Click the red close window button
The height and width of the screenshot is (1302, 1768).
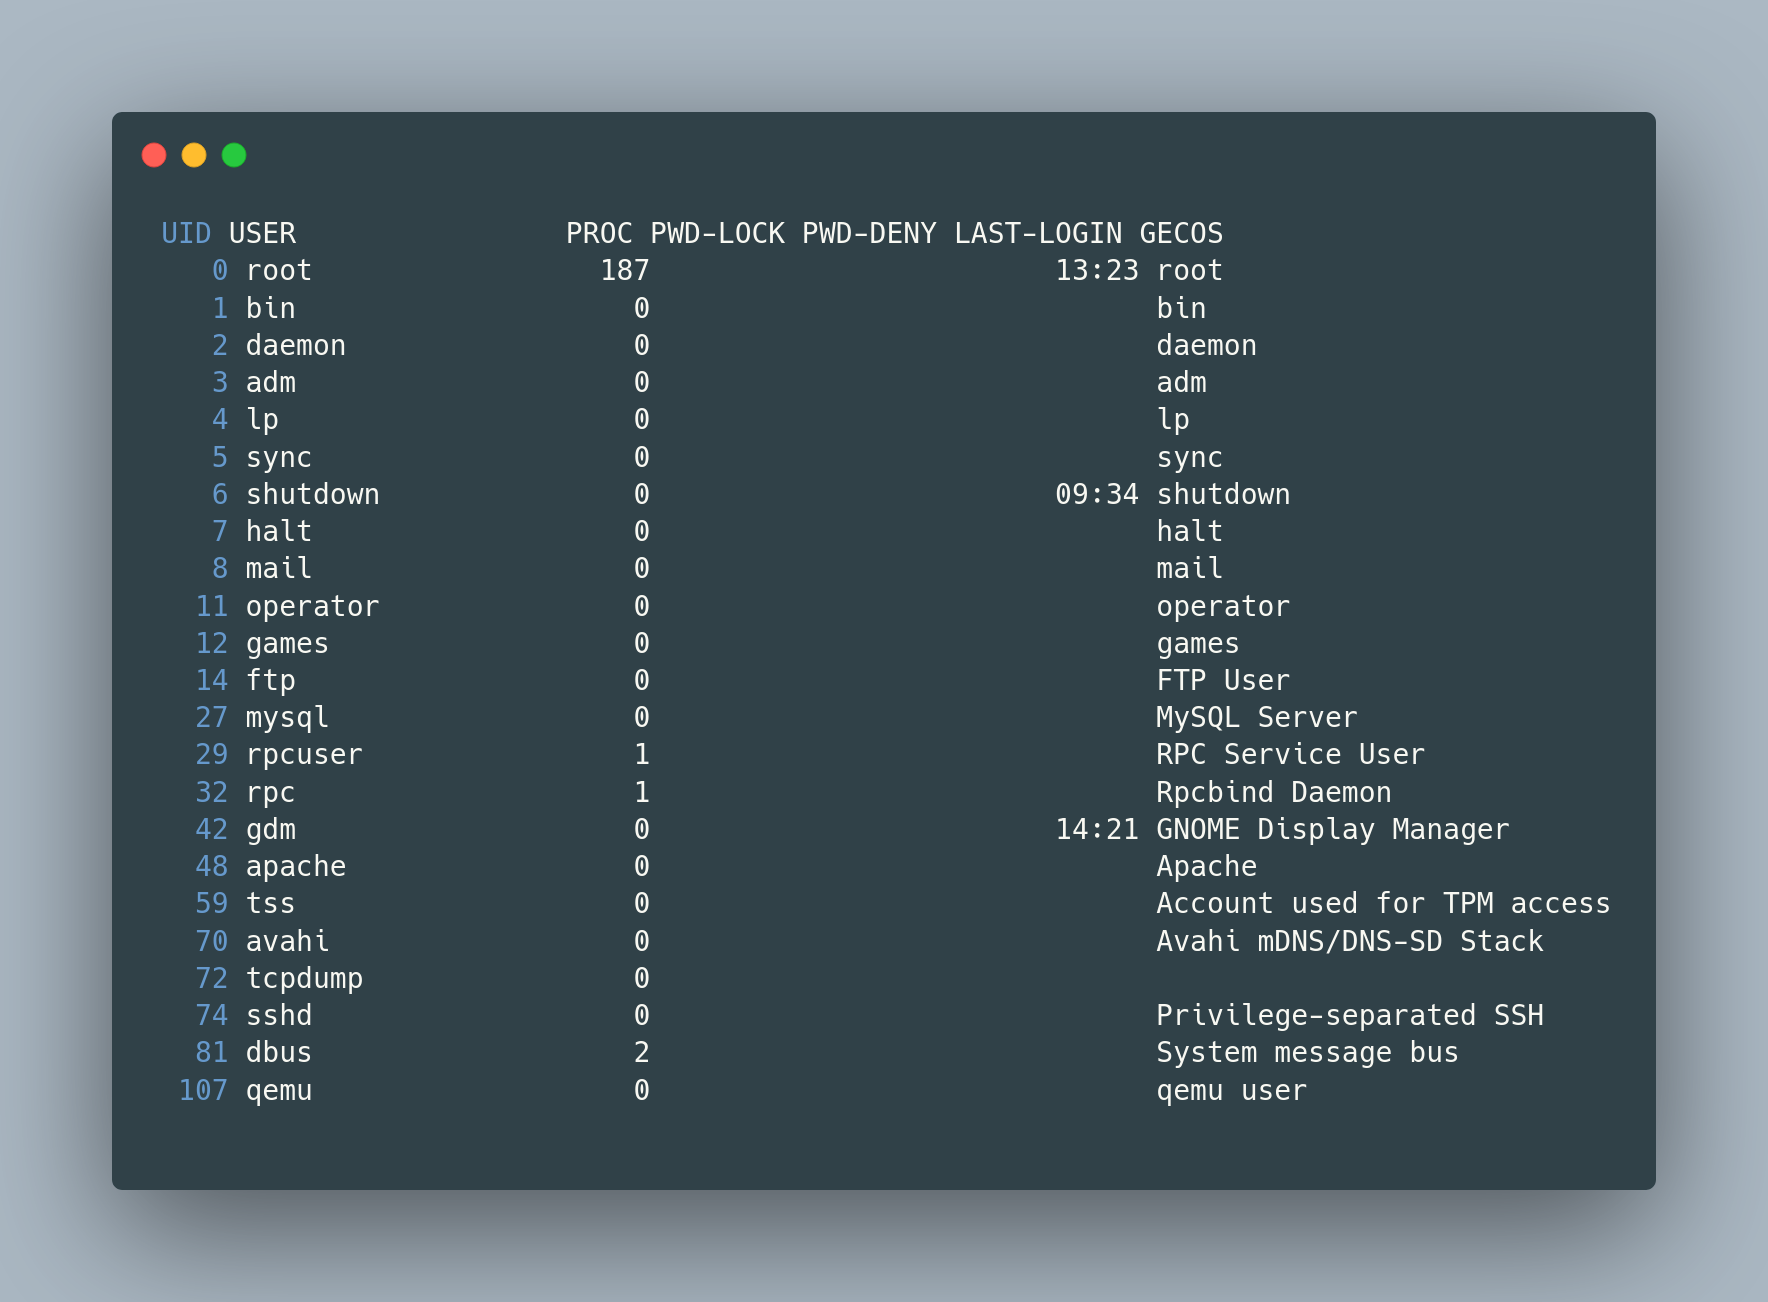pyautogui.click(x=154, y=155)
